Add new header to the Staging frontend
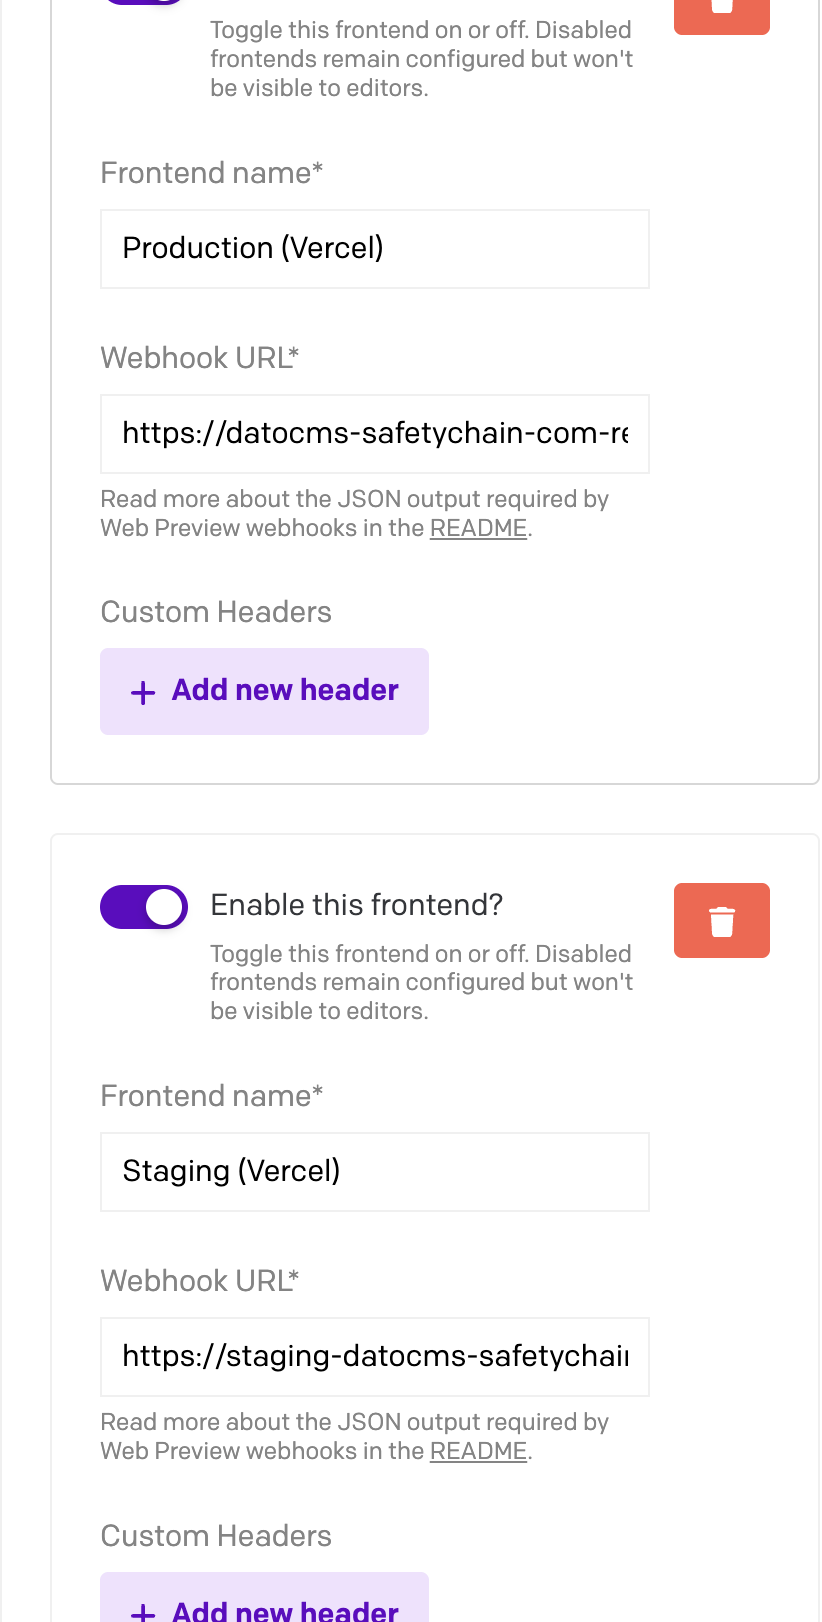Image resolution: width=822 pixels, height=1622 pixels. pos(264,1597)
